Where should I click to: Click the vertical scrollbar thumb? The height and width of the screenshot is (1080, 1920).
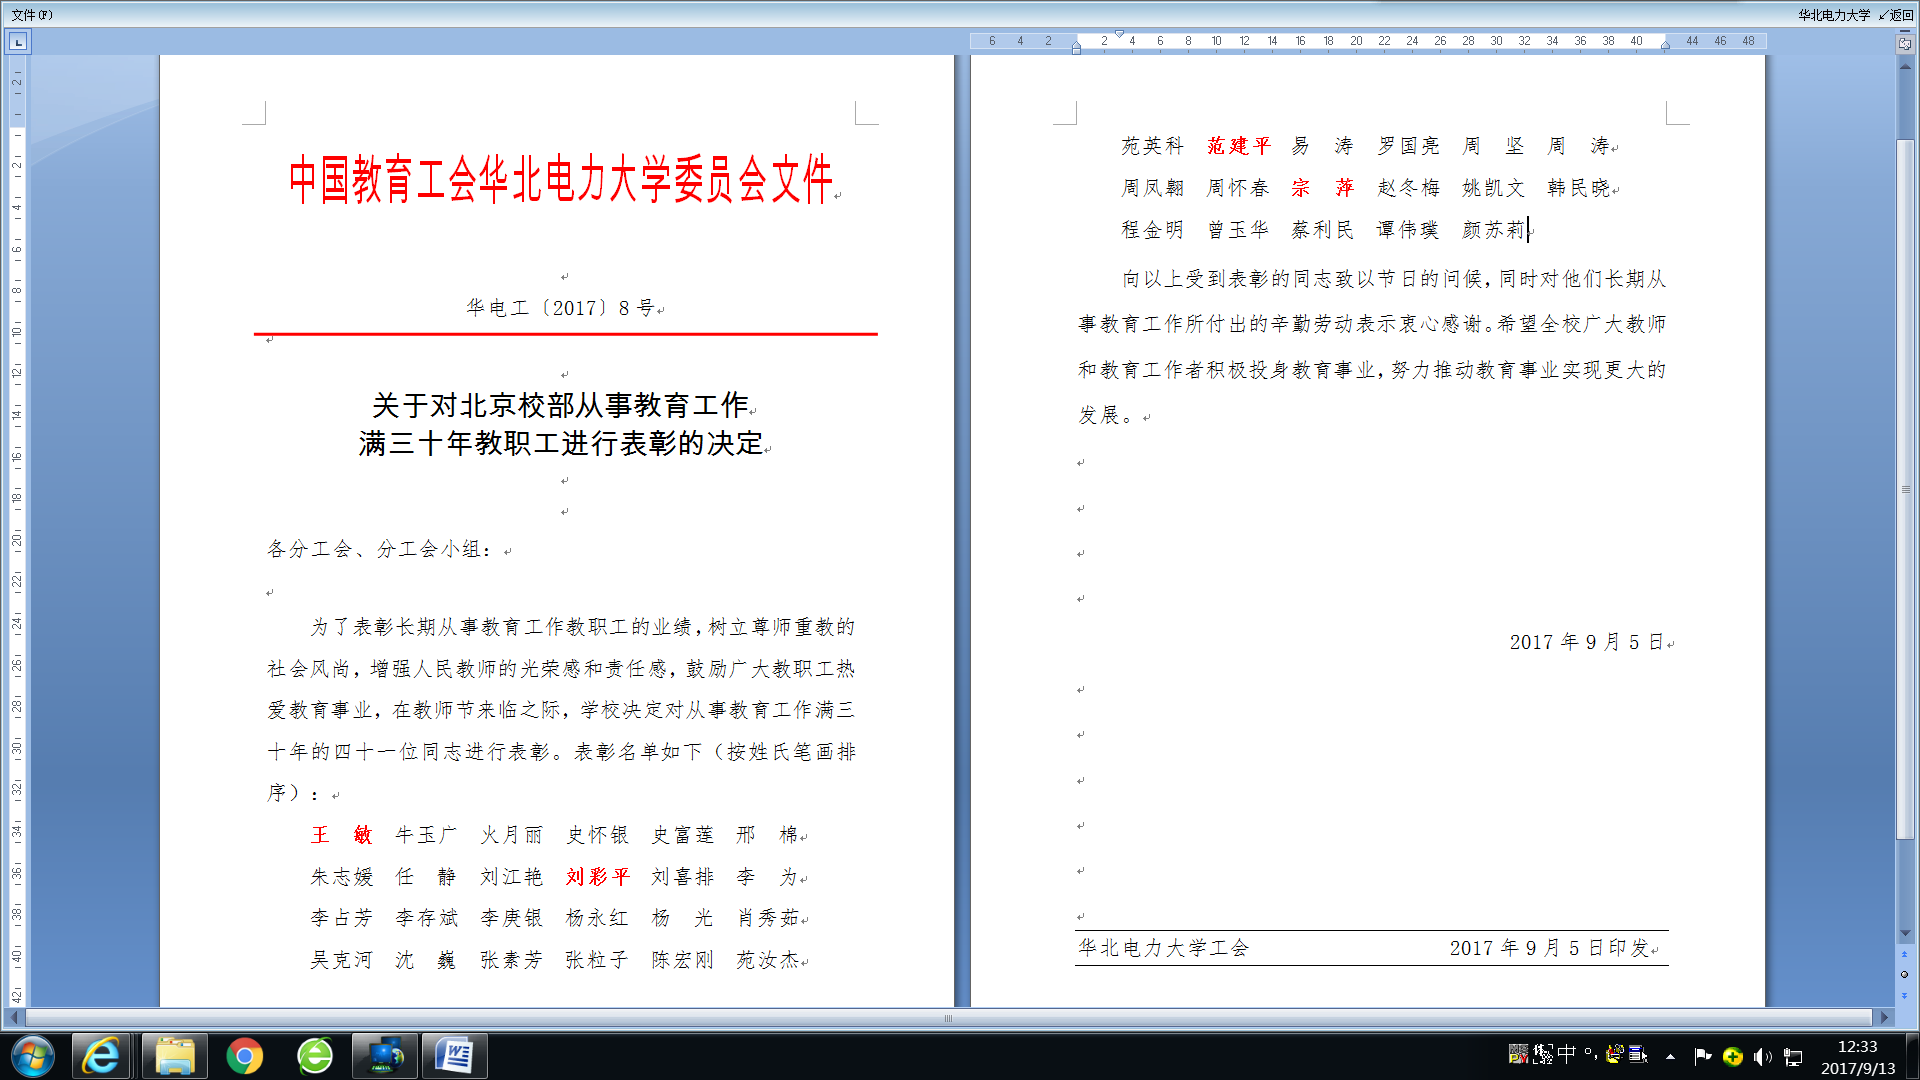tap(1905, 490)
